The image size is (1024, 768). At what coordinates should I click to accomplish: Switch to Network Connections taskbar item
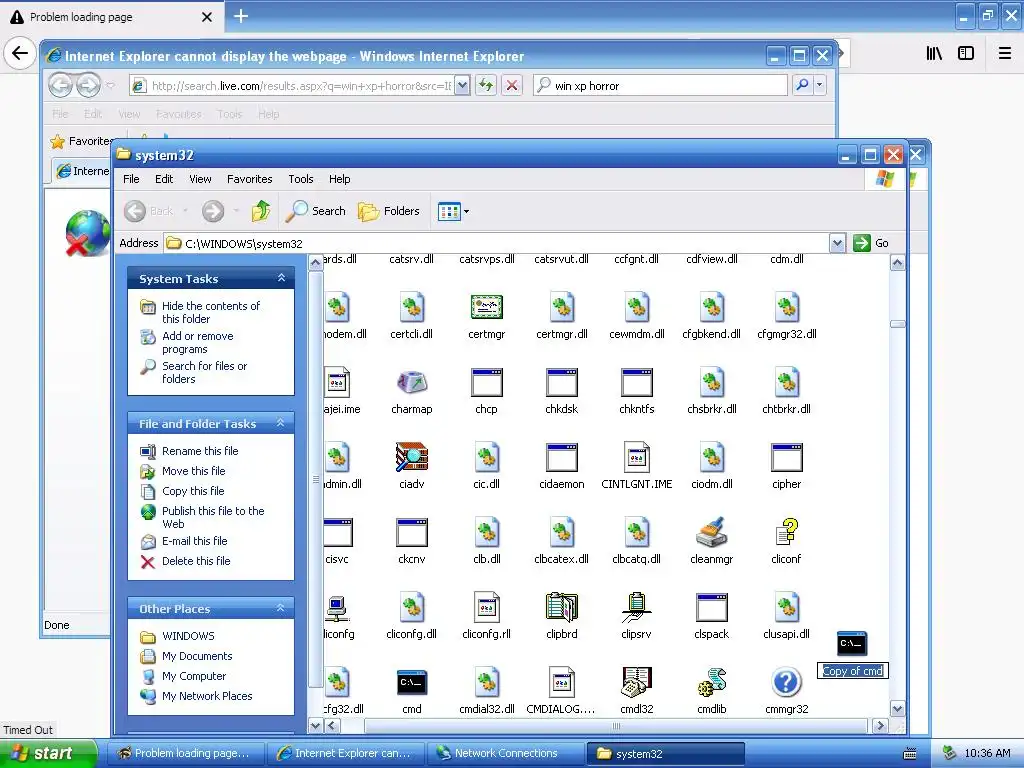[x=505, y=753]
